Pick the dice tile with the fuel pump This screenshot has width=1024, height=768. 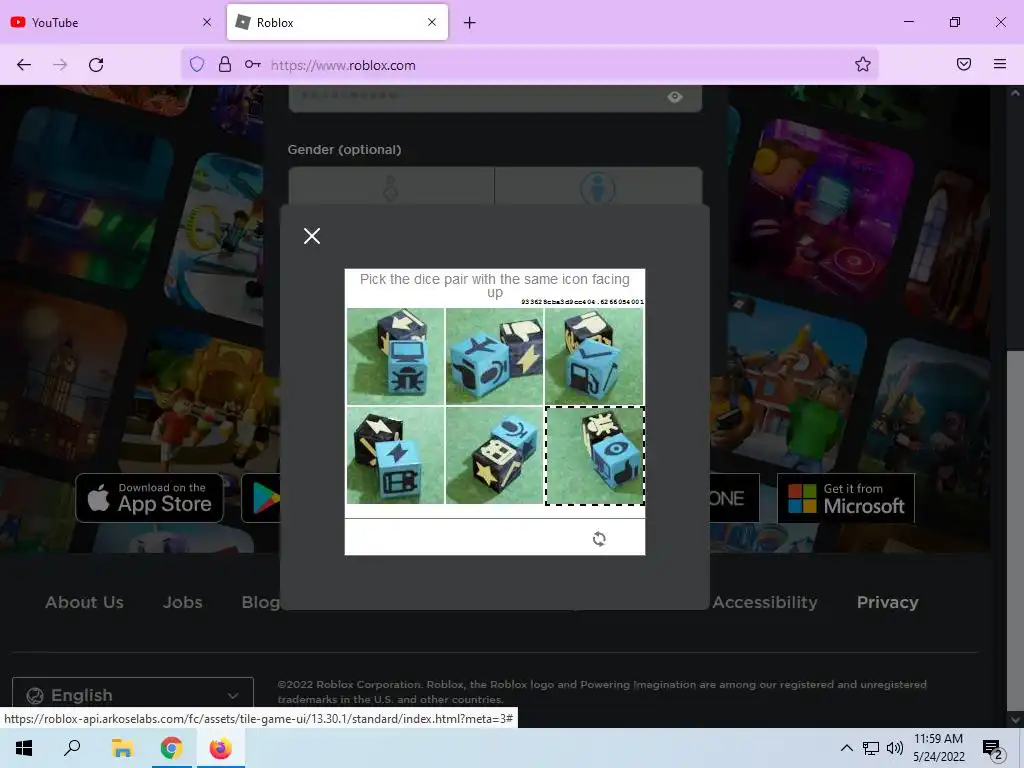(x=594, y=356)
